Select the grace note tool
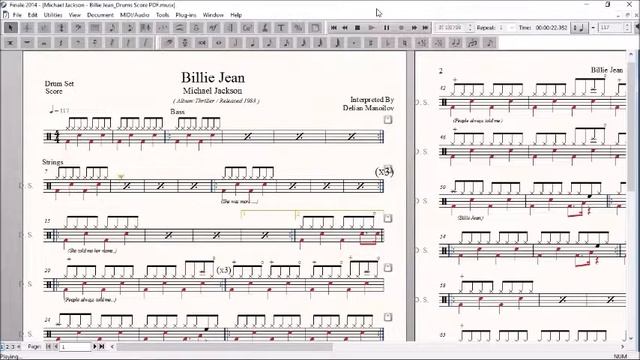 (x=489, y=42)
